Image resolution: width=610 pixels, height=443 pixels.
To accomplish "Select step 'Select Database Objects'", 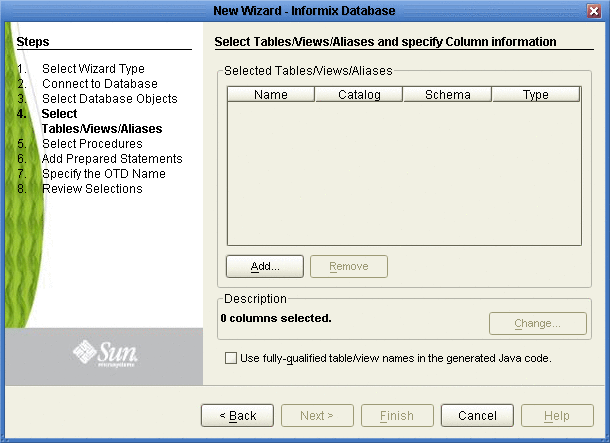I will point(110,99).
